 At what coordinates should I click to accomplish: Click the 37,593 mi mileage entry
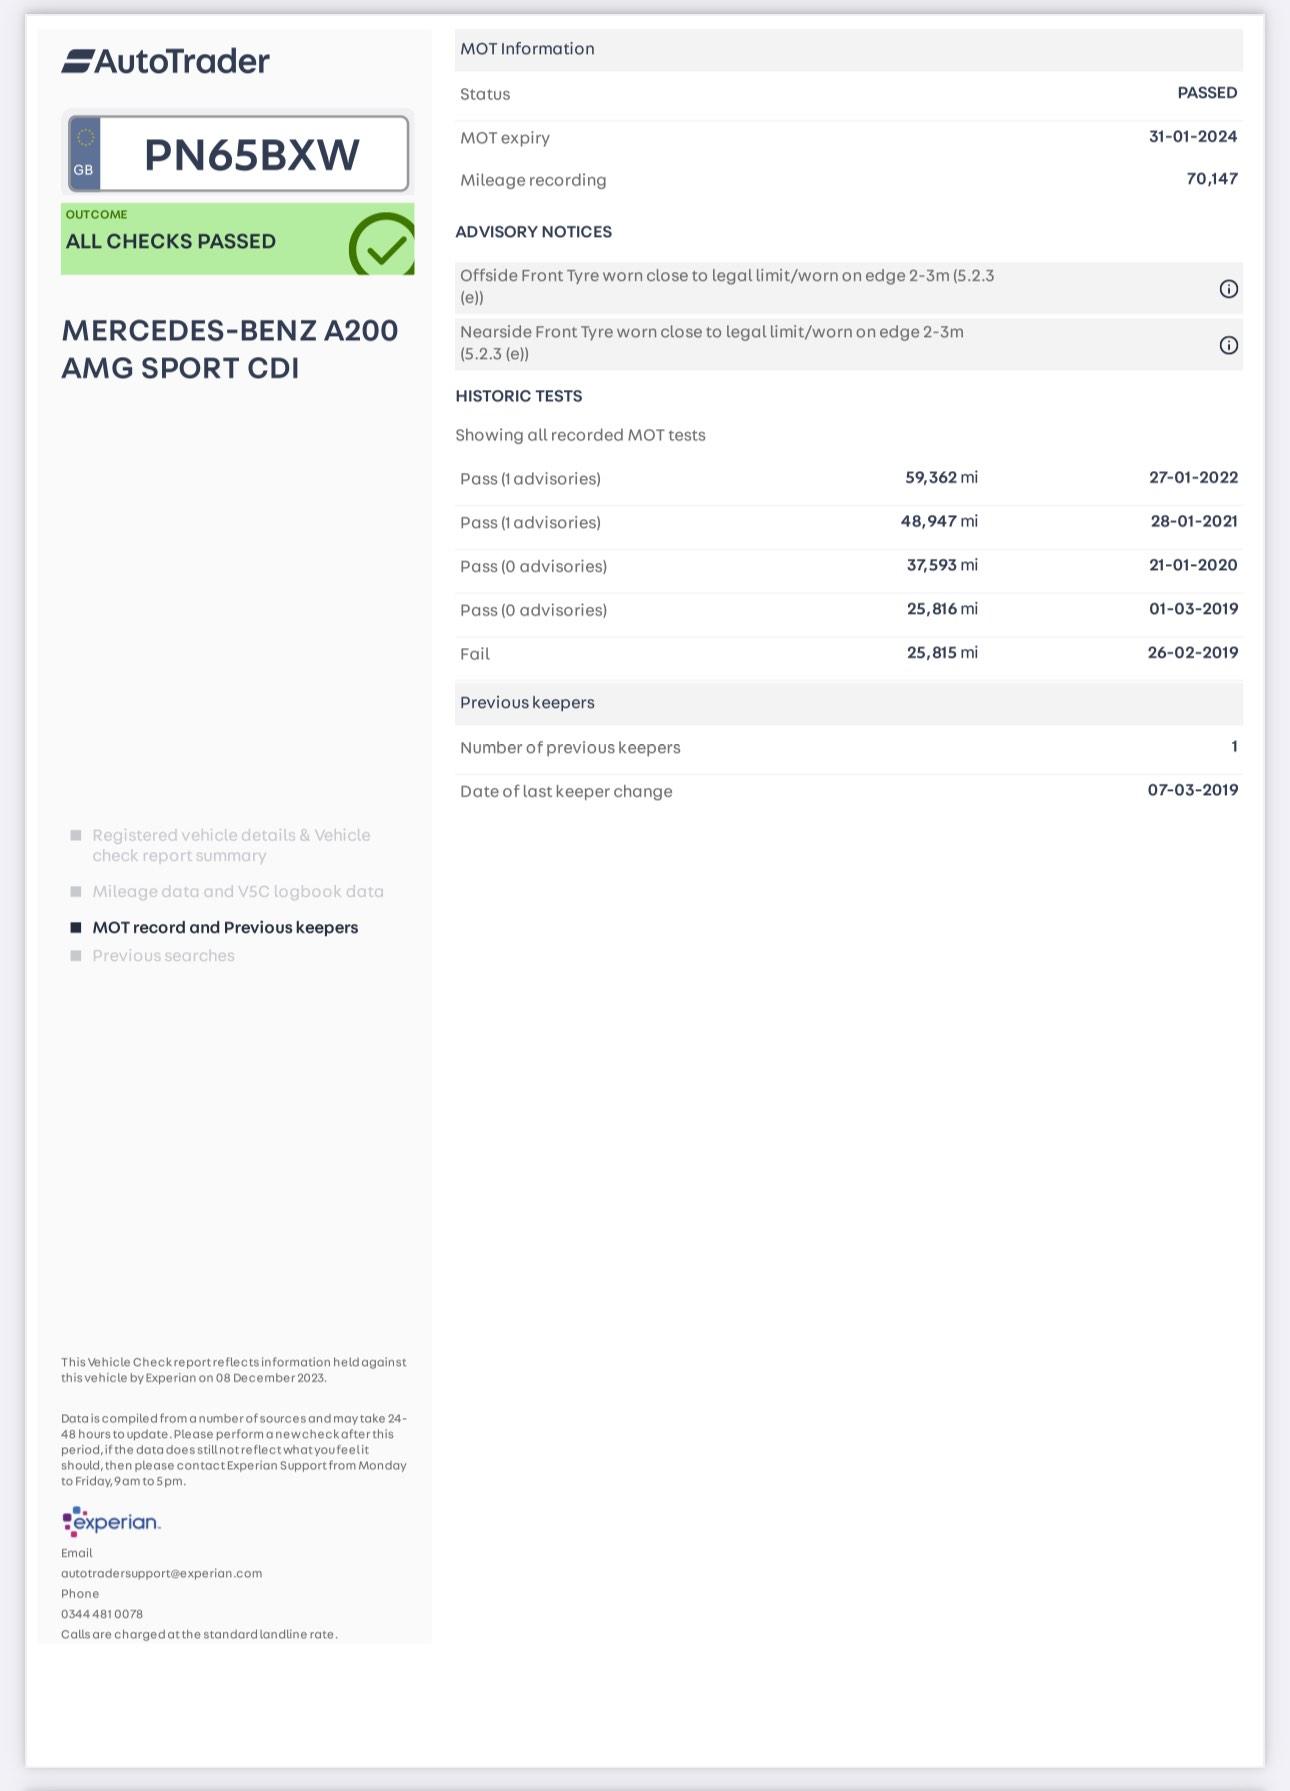coord(942,565)
